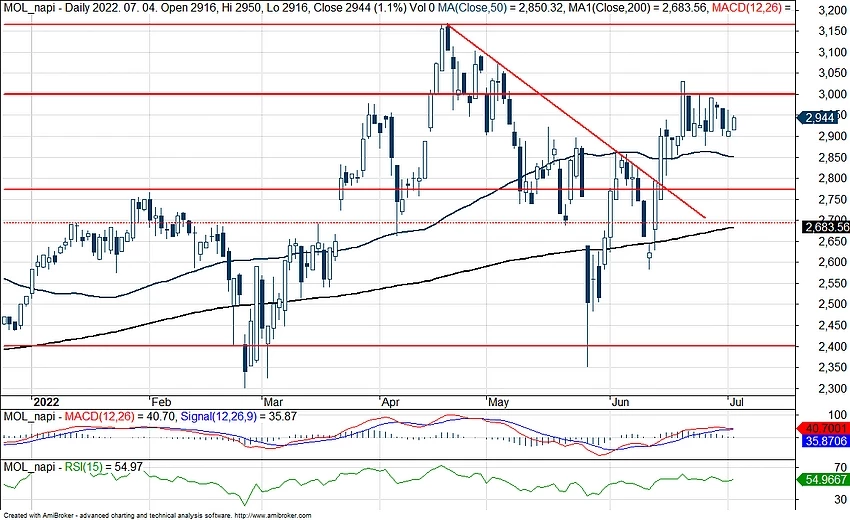The height and width of the screenshot is (520, 850).
Task: Click the 2,500 price axis label
Action: pos(833,305)
